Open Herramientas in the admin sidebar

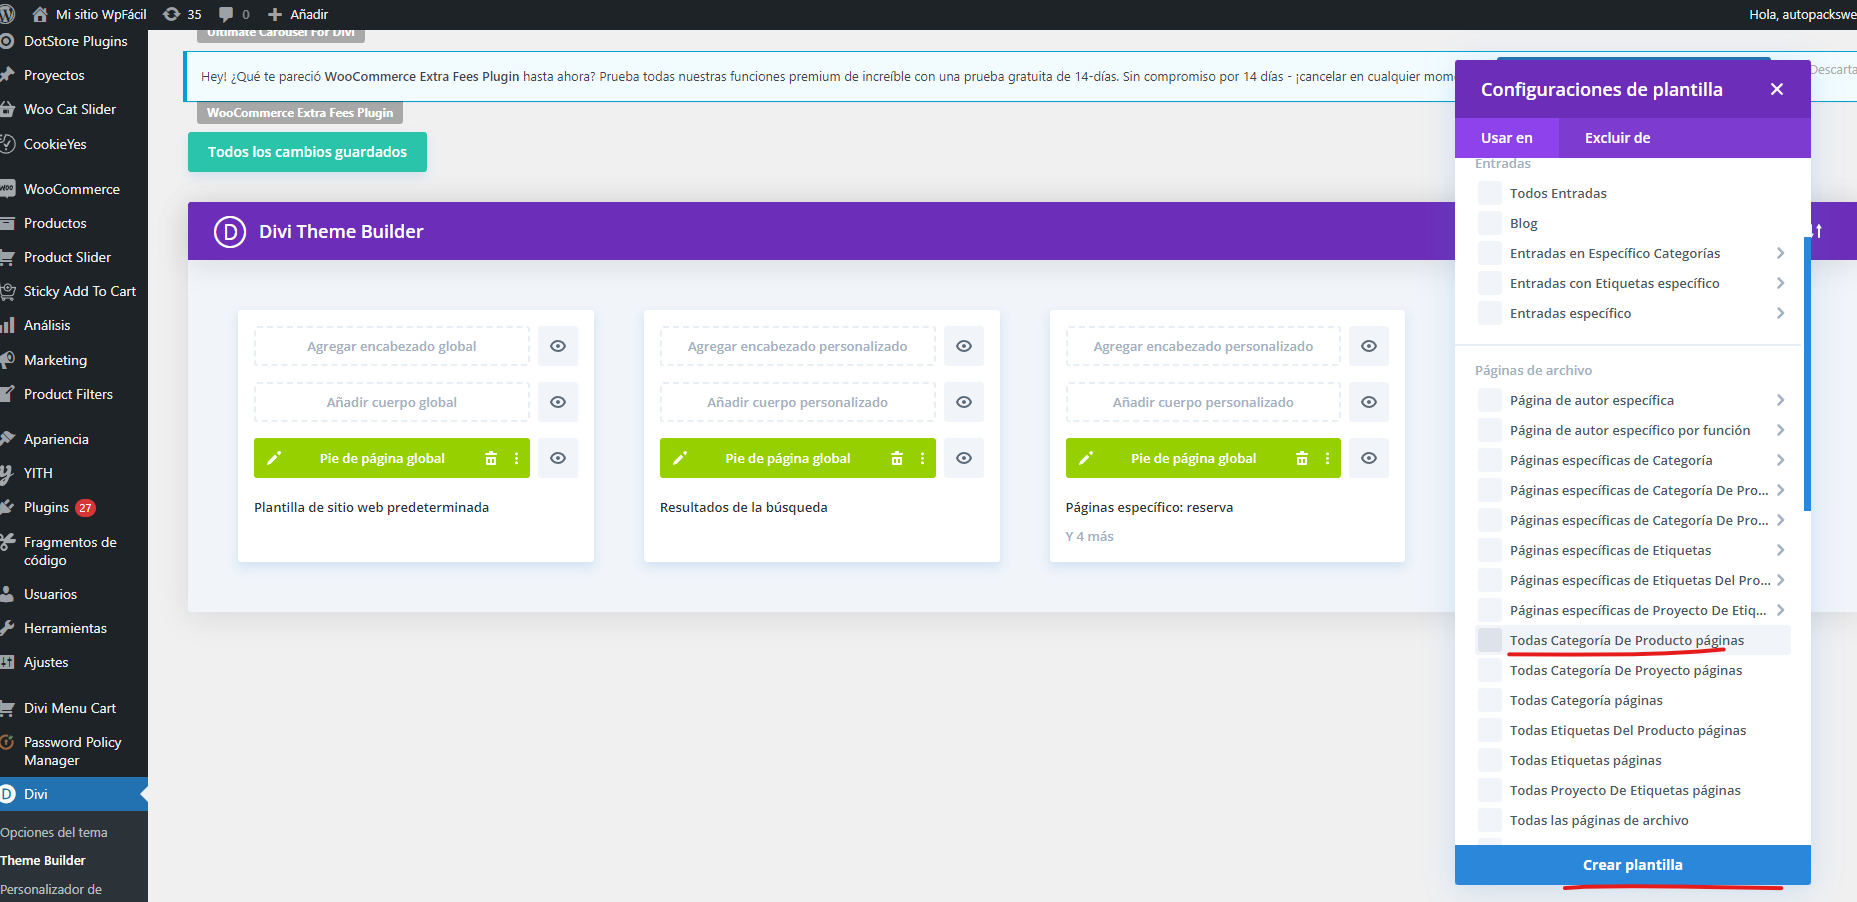(65, 628)
